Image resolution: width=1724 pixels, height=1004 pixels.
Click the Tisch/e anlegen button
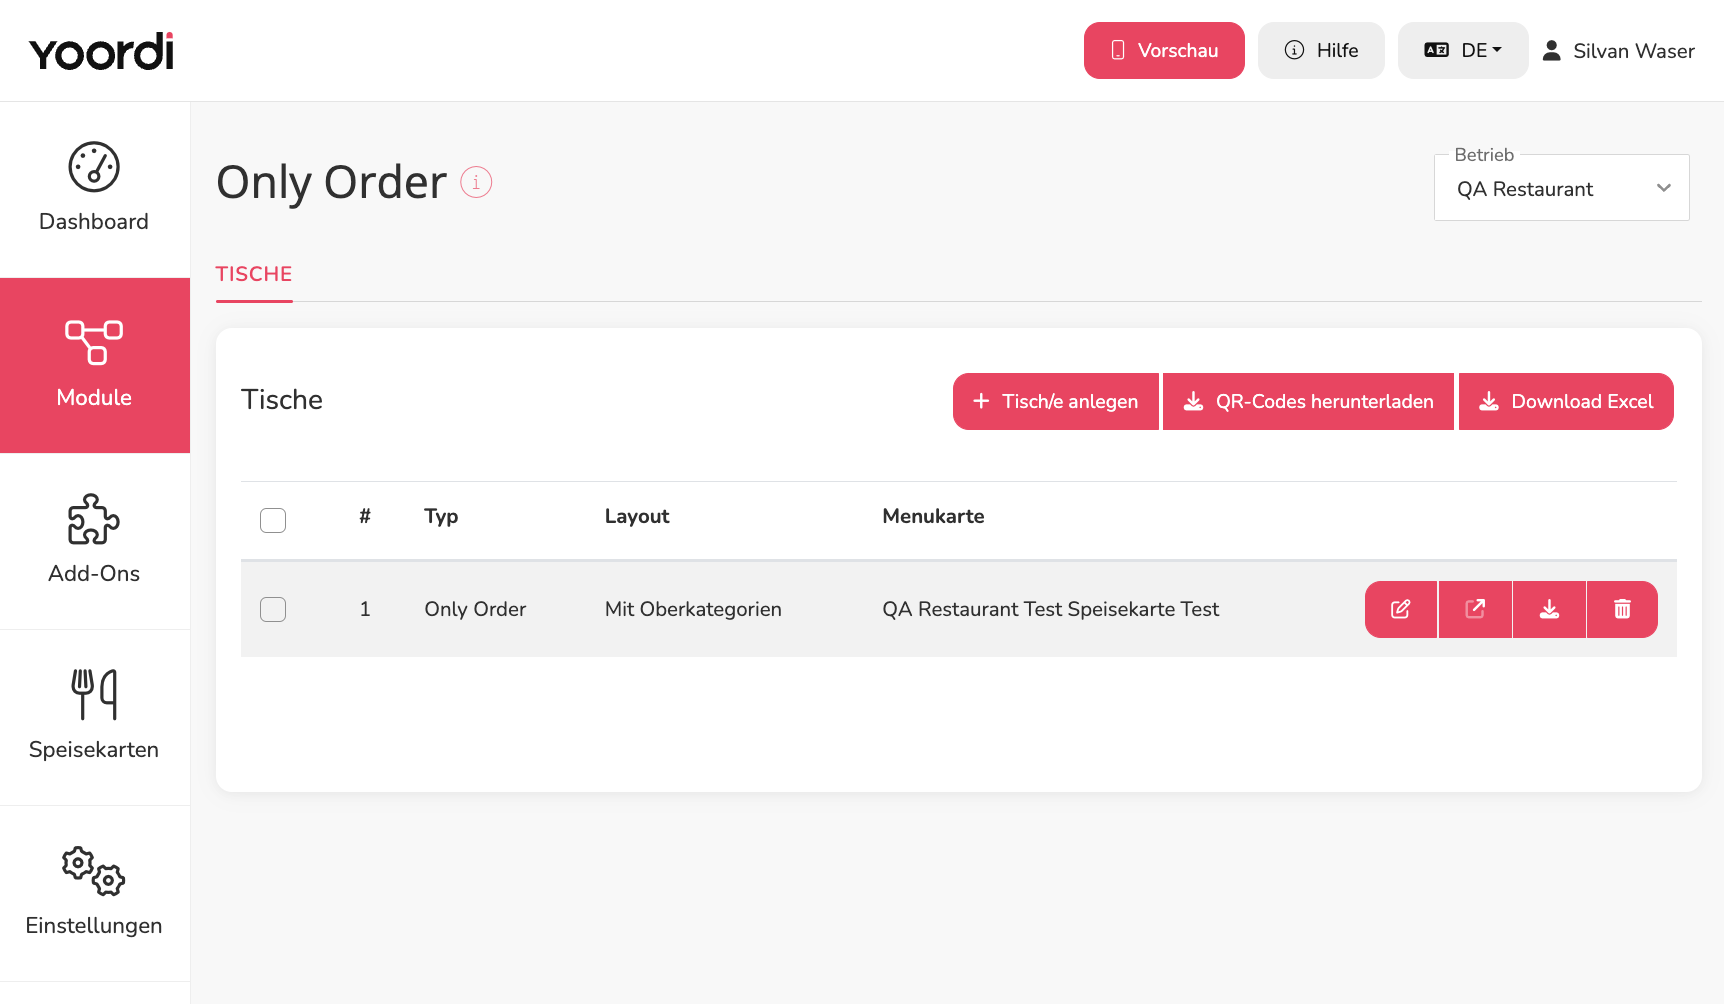point(1056,401)
